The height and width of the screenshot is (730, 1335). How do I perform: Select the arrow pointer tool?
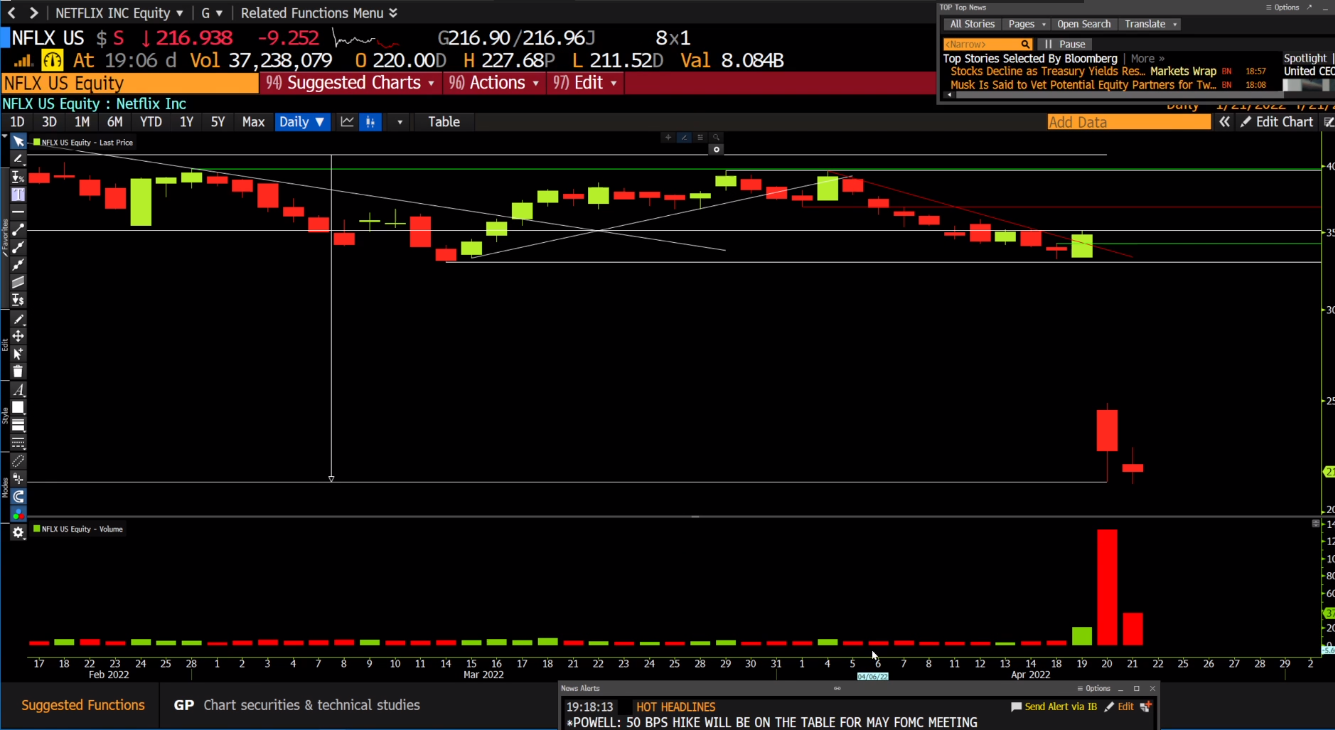click(18, 142)
